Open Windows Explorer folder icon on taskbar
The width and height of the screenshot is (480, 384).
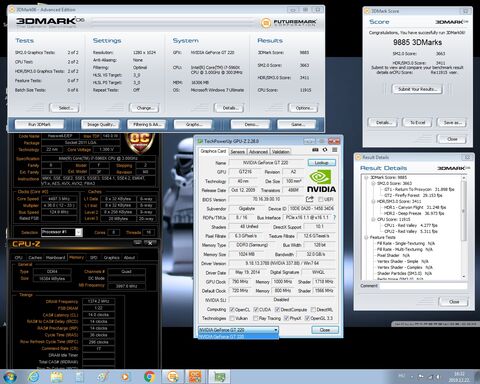(57, 377)
